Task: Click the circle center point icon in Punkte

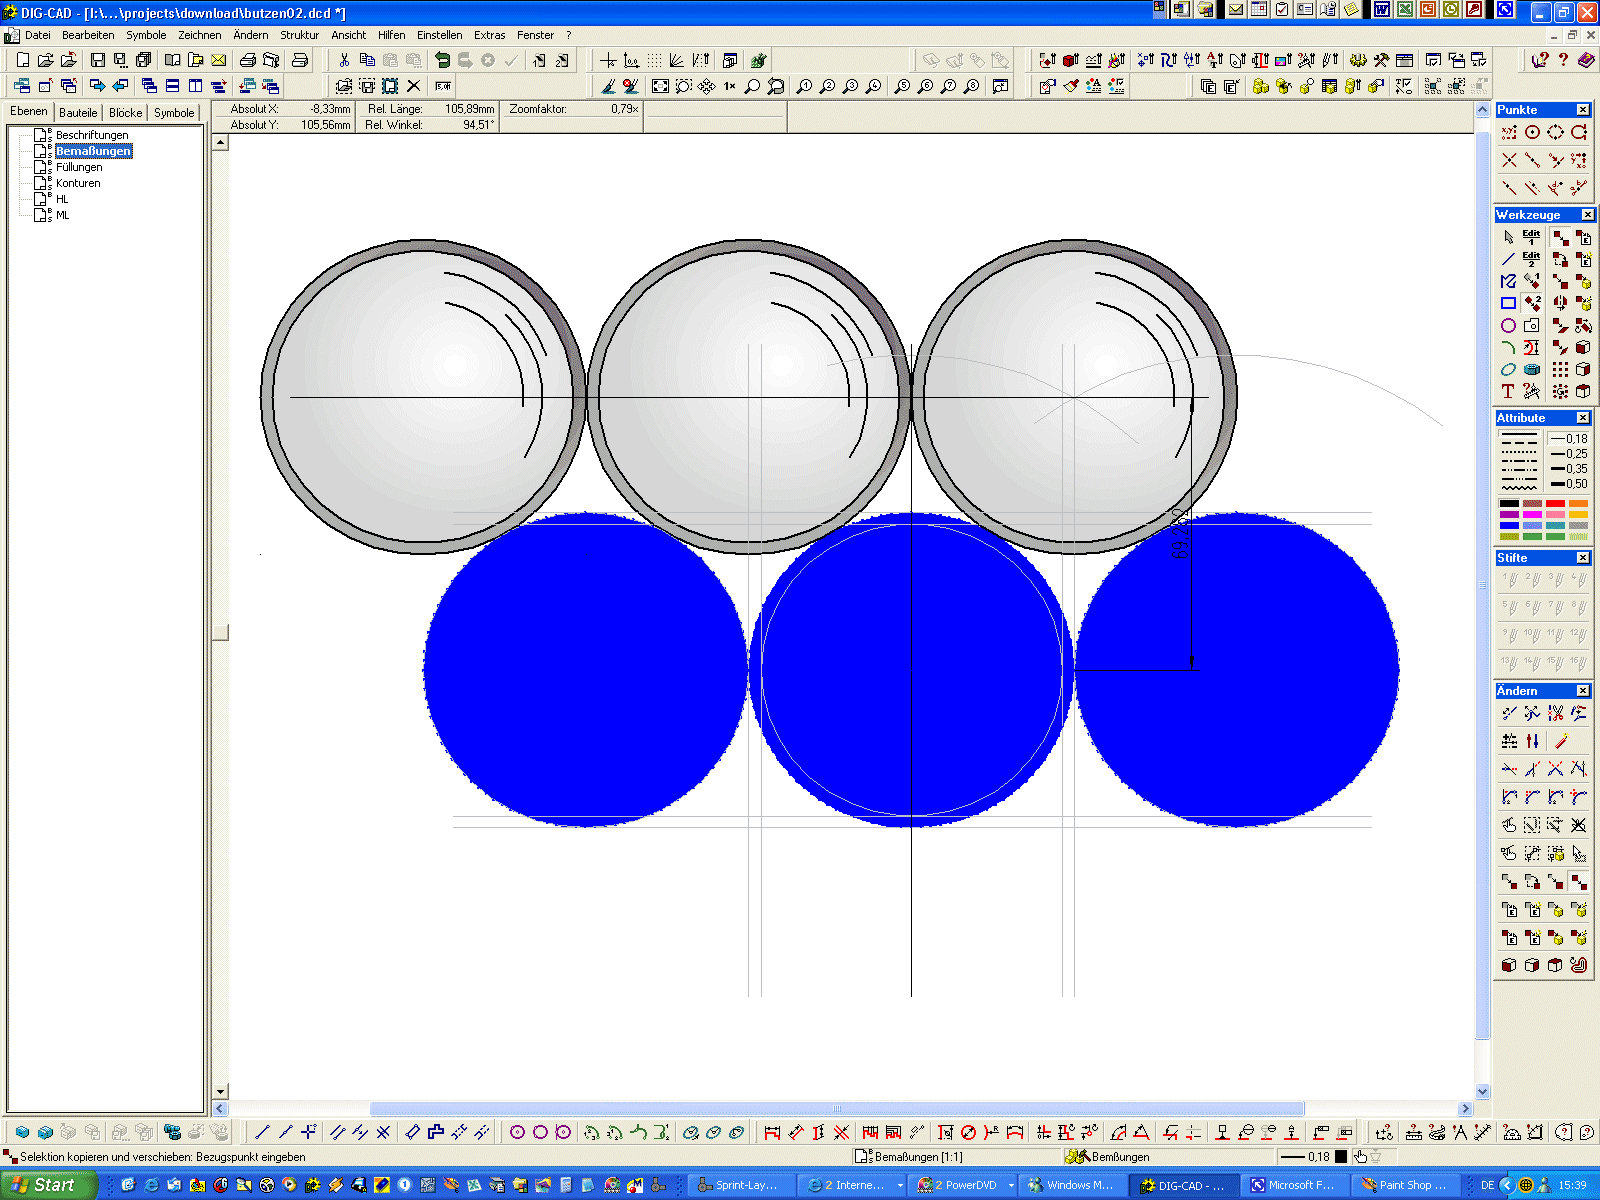Action: pos(1532,132)
